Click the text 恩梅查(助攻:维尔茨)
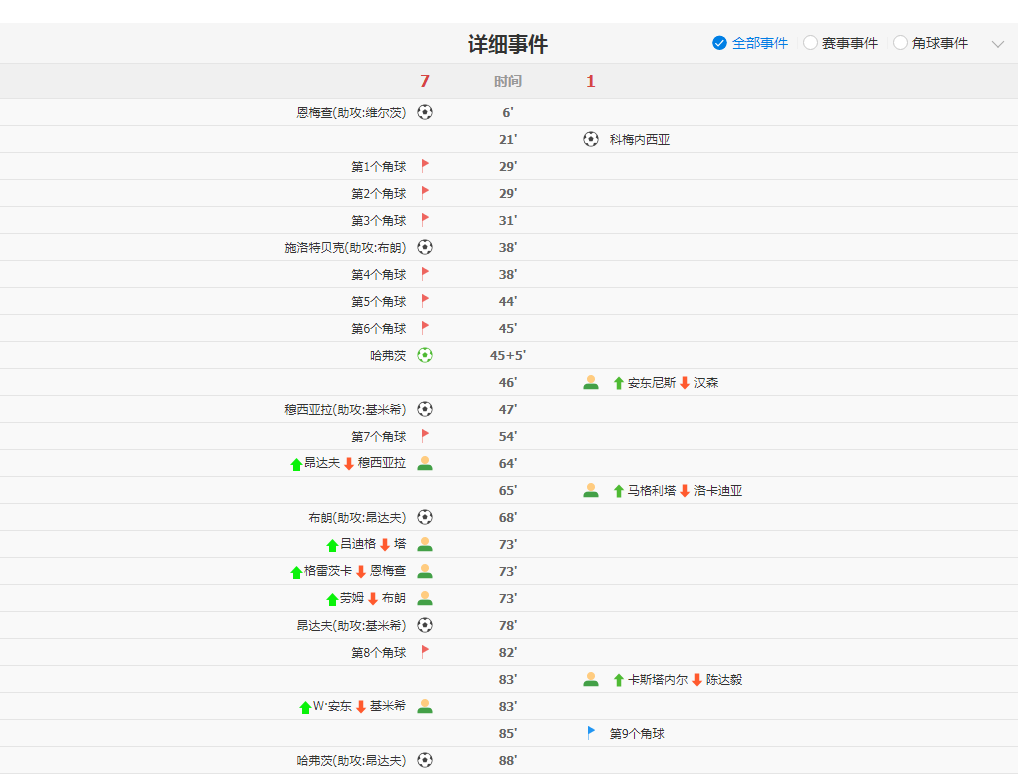The width and height of the screenshot is (1021, 777). click(x=351, y=113)
